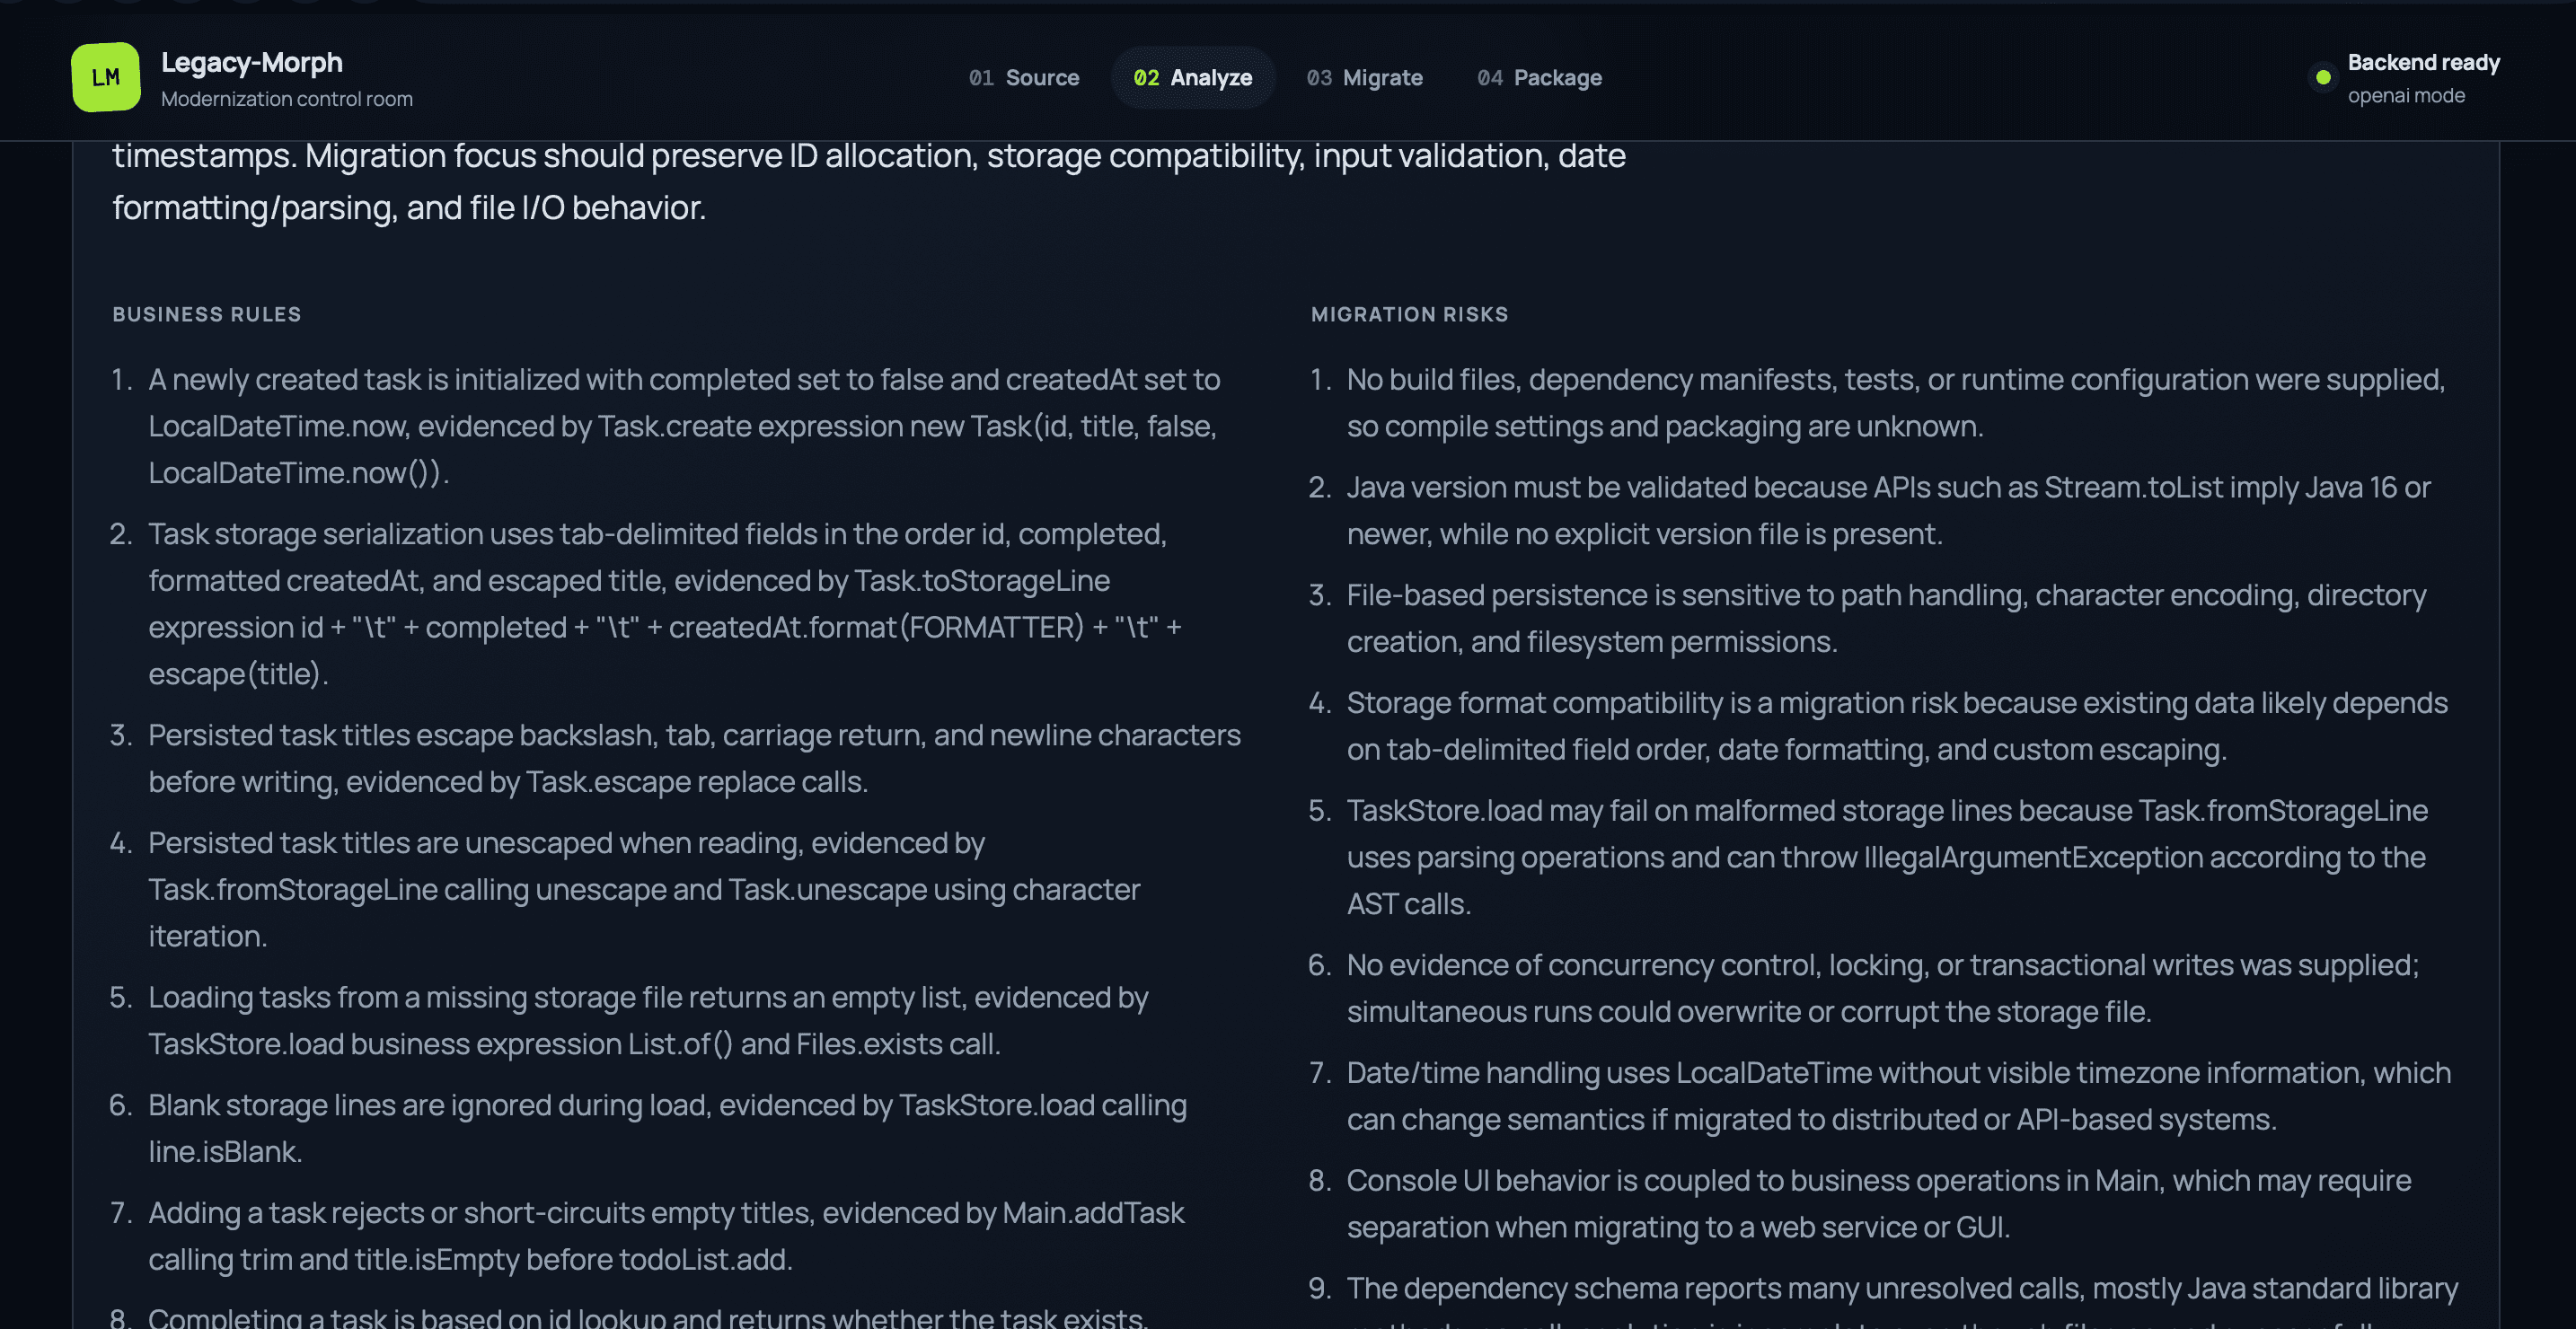
Task: Click the Modernization control room subtitle
Action: [287, 99]
